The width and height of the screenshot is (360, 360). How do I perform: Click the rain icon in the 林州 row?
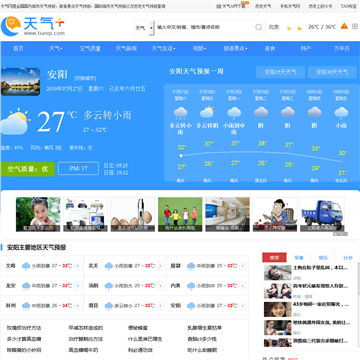pyautogui.click(x=26, y=306)
